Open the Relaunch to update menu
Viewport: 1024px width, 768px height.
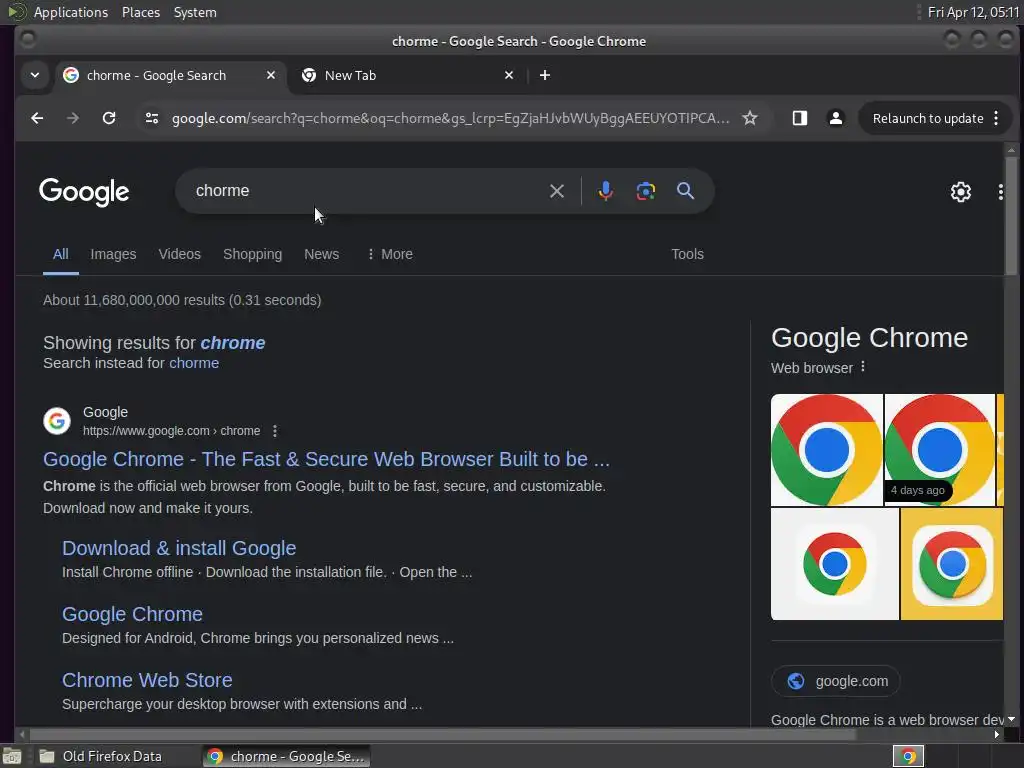(x=935, y=118)
